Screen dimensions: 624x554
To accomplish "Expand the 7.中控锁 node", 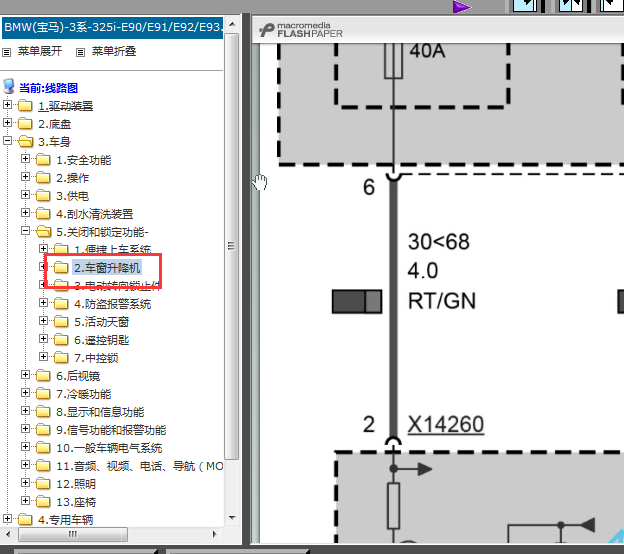I will coord(43,357).
